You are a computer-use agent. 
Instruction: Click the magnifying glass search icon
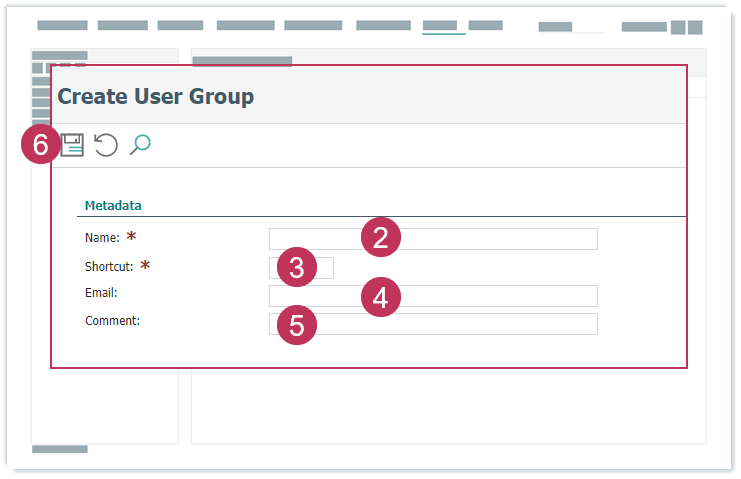140,145
